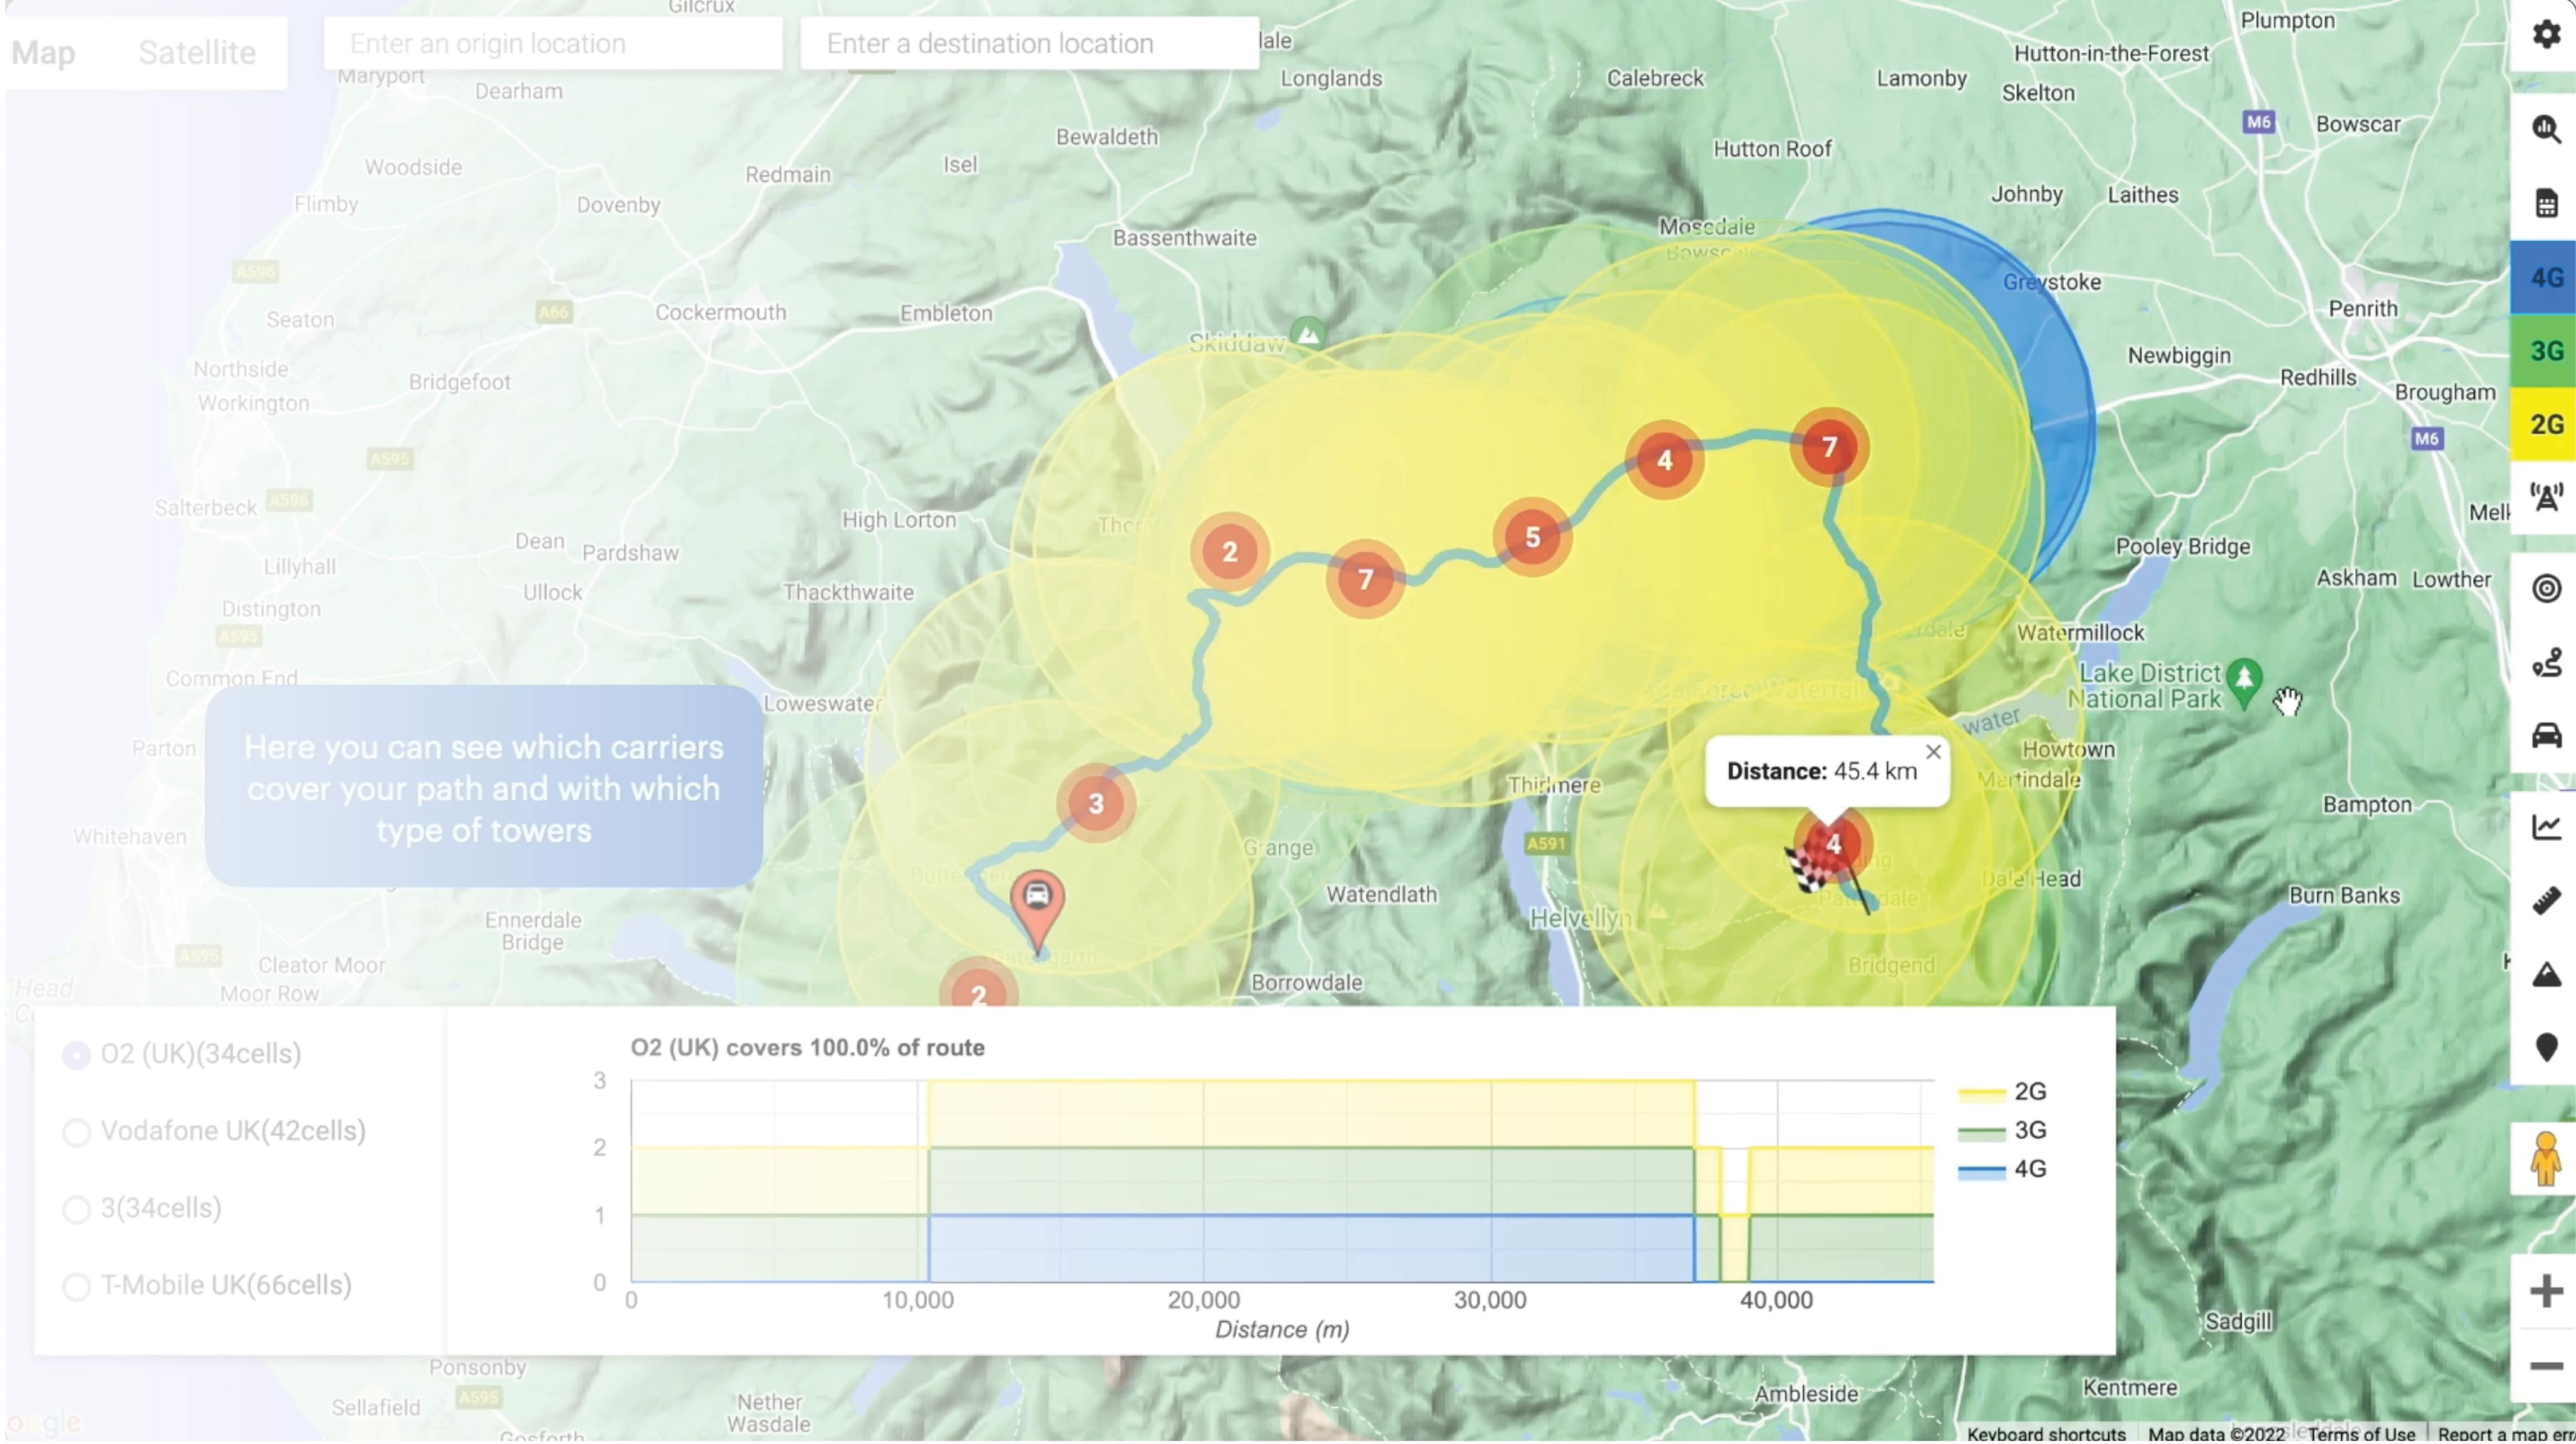Select T-Mobile UK carrier radio button
Screen dimensions: 2576x1444
click(x=76, y=1286)
